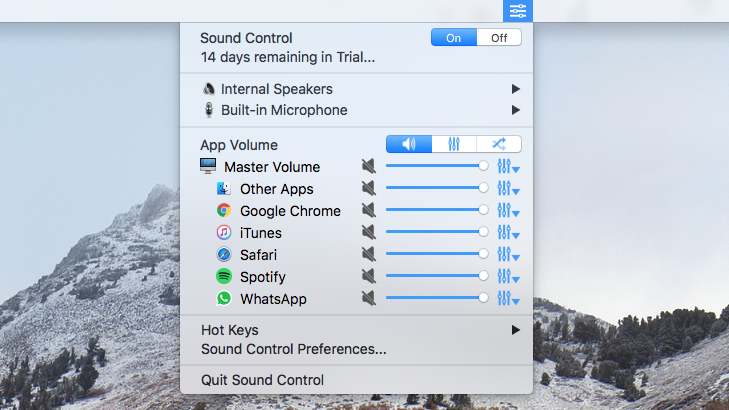Switch Sound Control to Off
The width and height of the screenshot is (729, 410).
click(499, 38)
